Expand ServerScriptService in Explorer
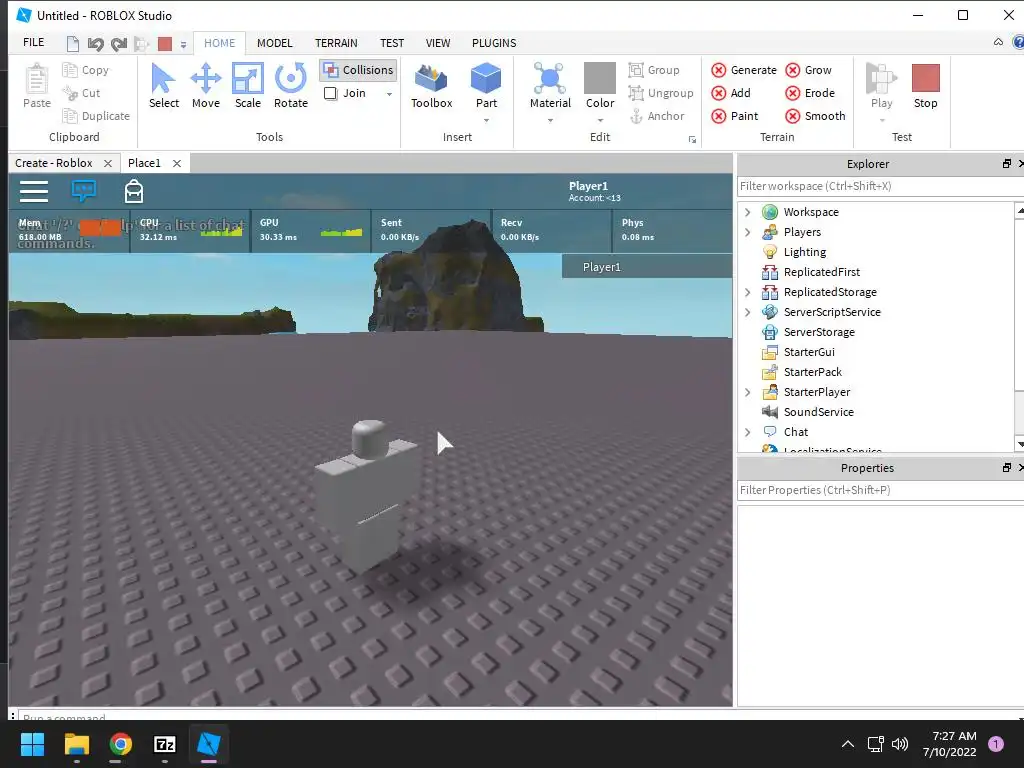 tap(748, 312)
